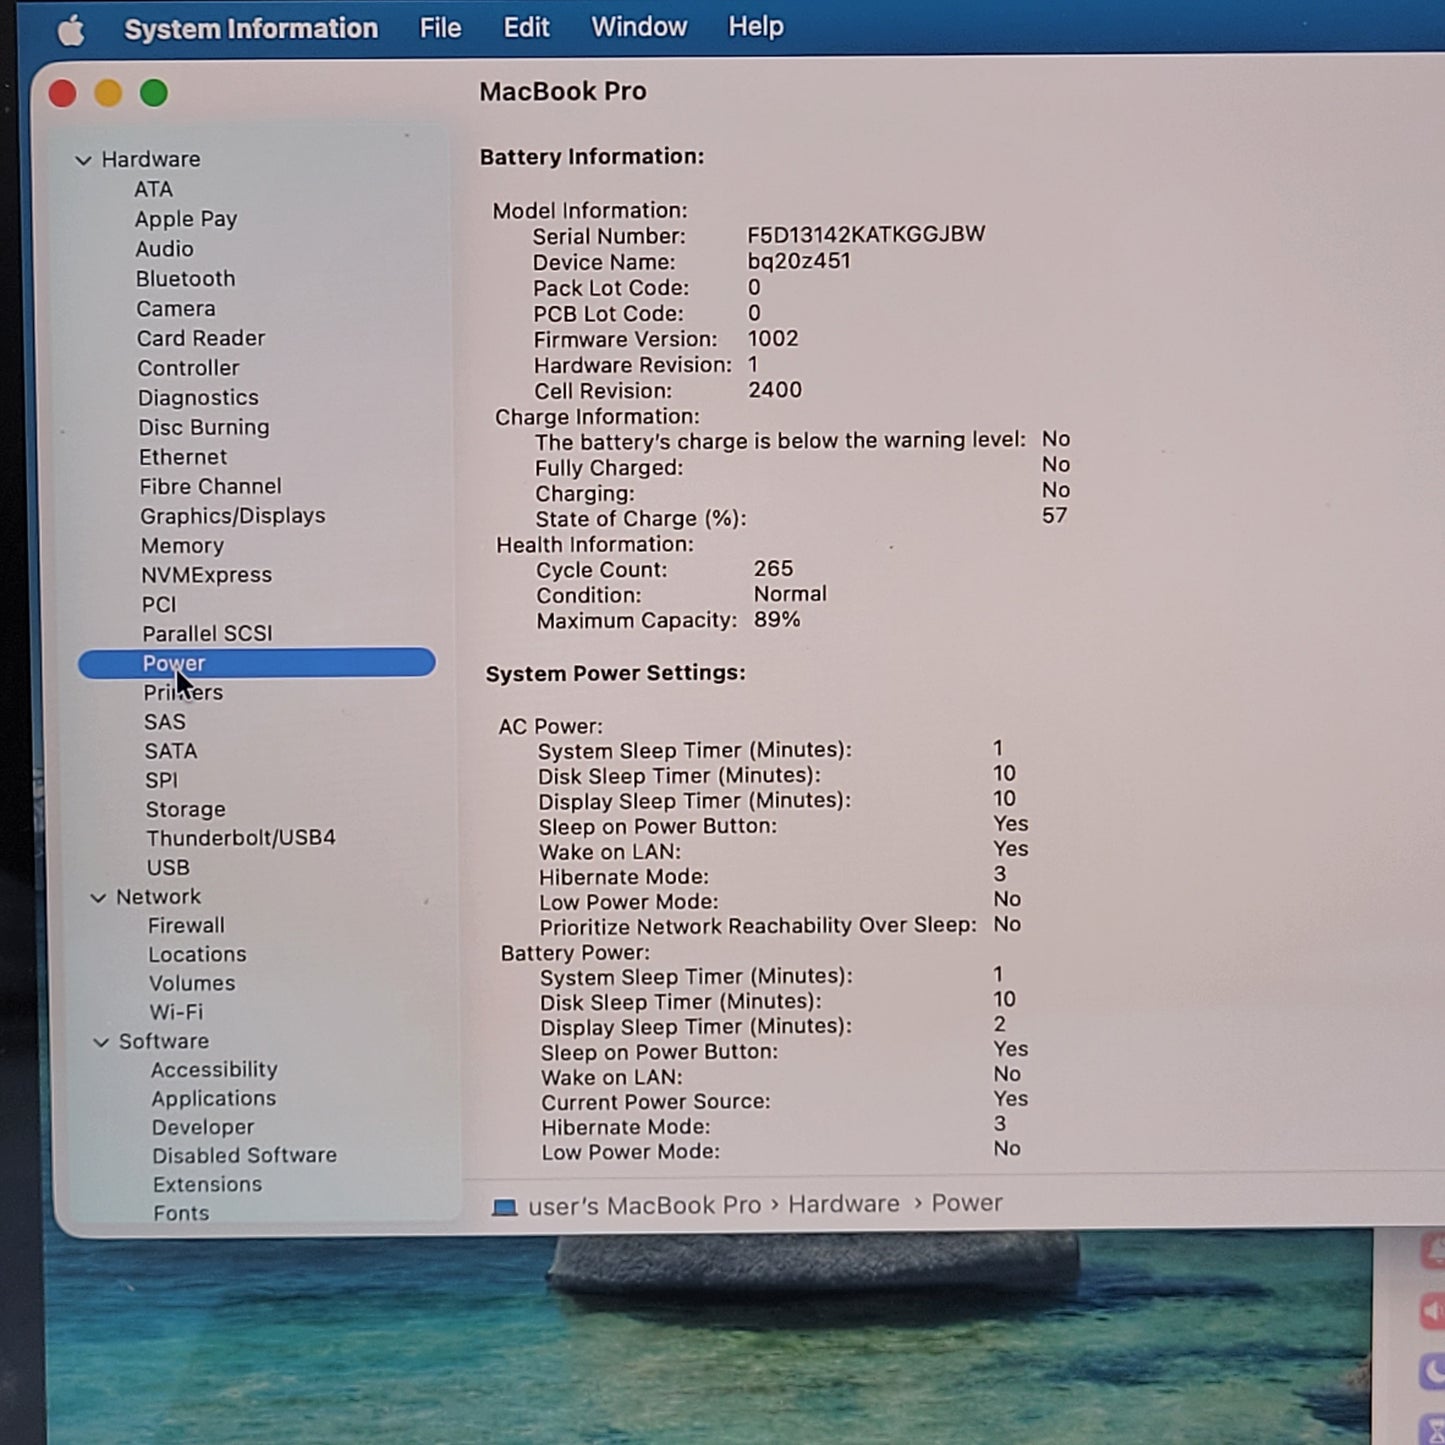Click the computer icon in the path bar

[505, 1208]
